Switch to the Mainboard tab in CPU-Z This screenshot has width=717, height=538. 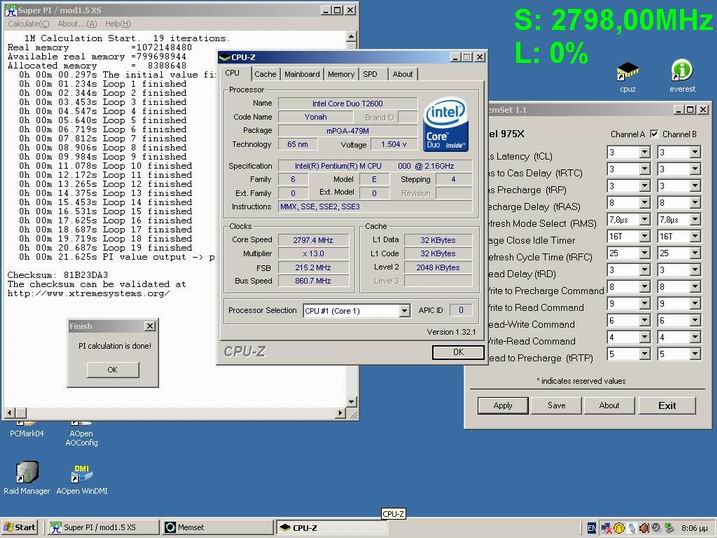coord(302,74)
